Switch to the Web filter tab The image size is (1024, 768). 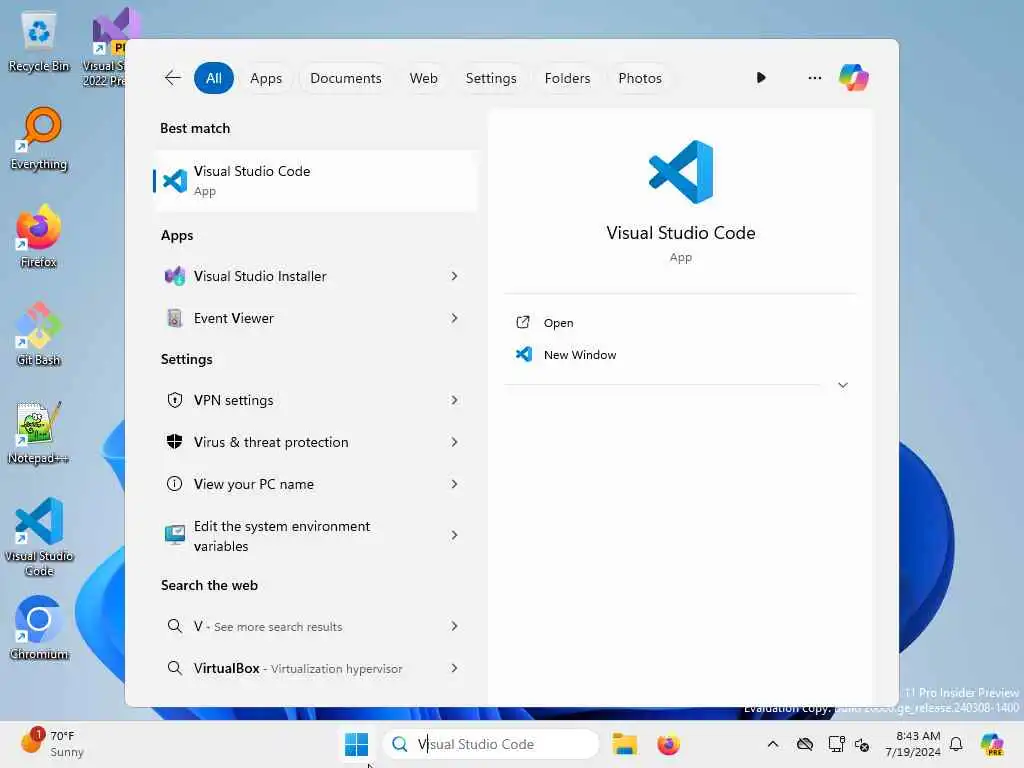point(423,78)
